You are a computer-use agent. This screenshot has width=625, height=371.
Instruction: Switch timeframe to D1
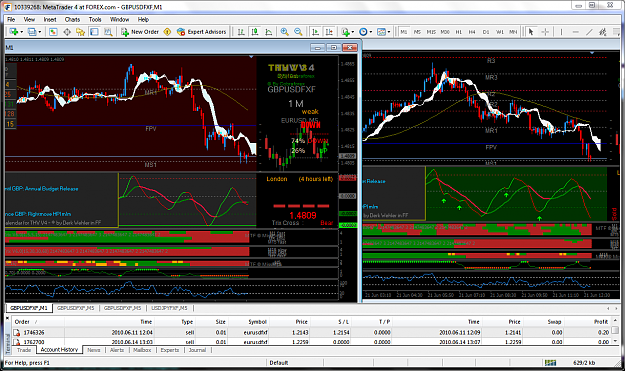(486, 32)
